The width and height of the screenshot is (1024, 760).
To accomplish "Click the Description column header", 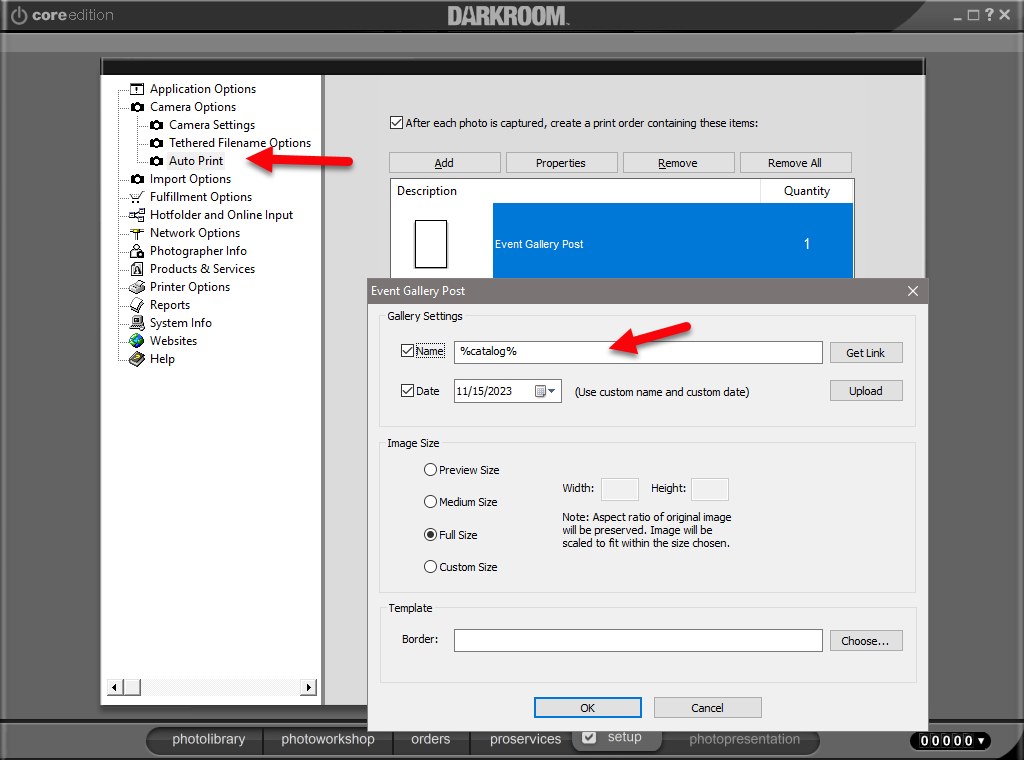I will (x=575, y=191).
